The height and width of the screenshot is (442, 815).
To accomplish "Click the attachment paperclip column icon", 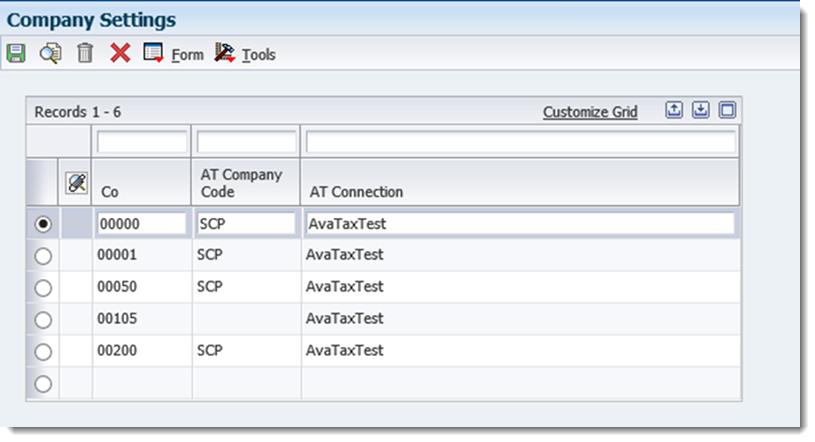I will (76, 183).
